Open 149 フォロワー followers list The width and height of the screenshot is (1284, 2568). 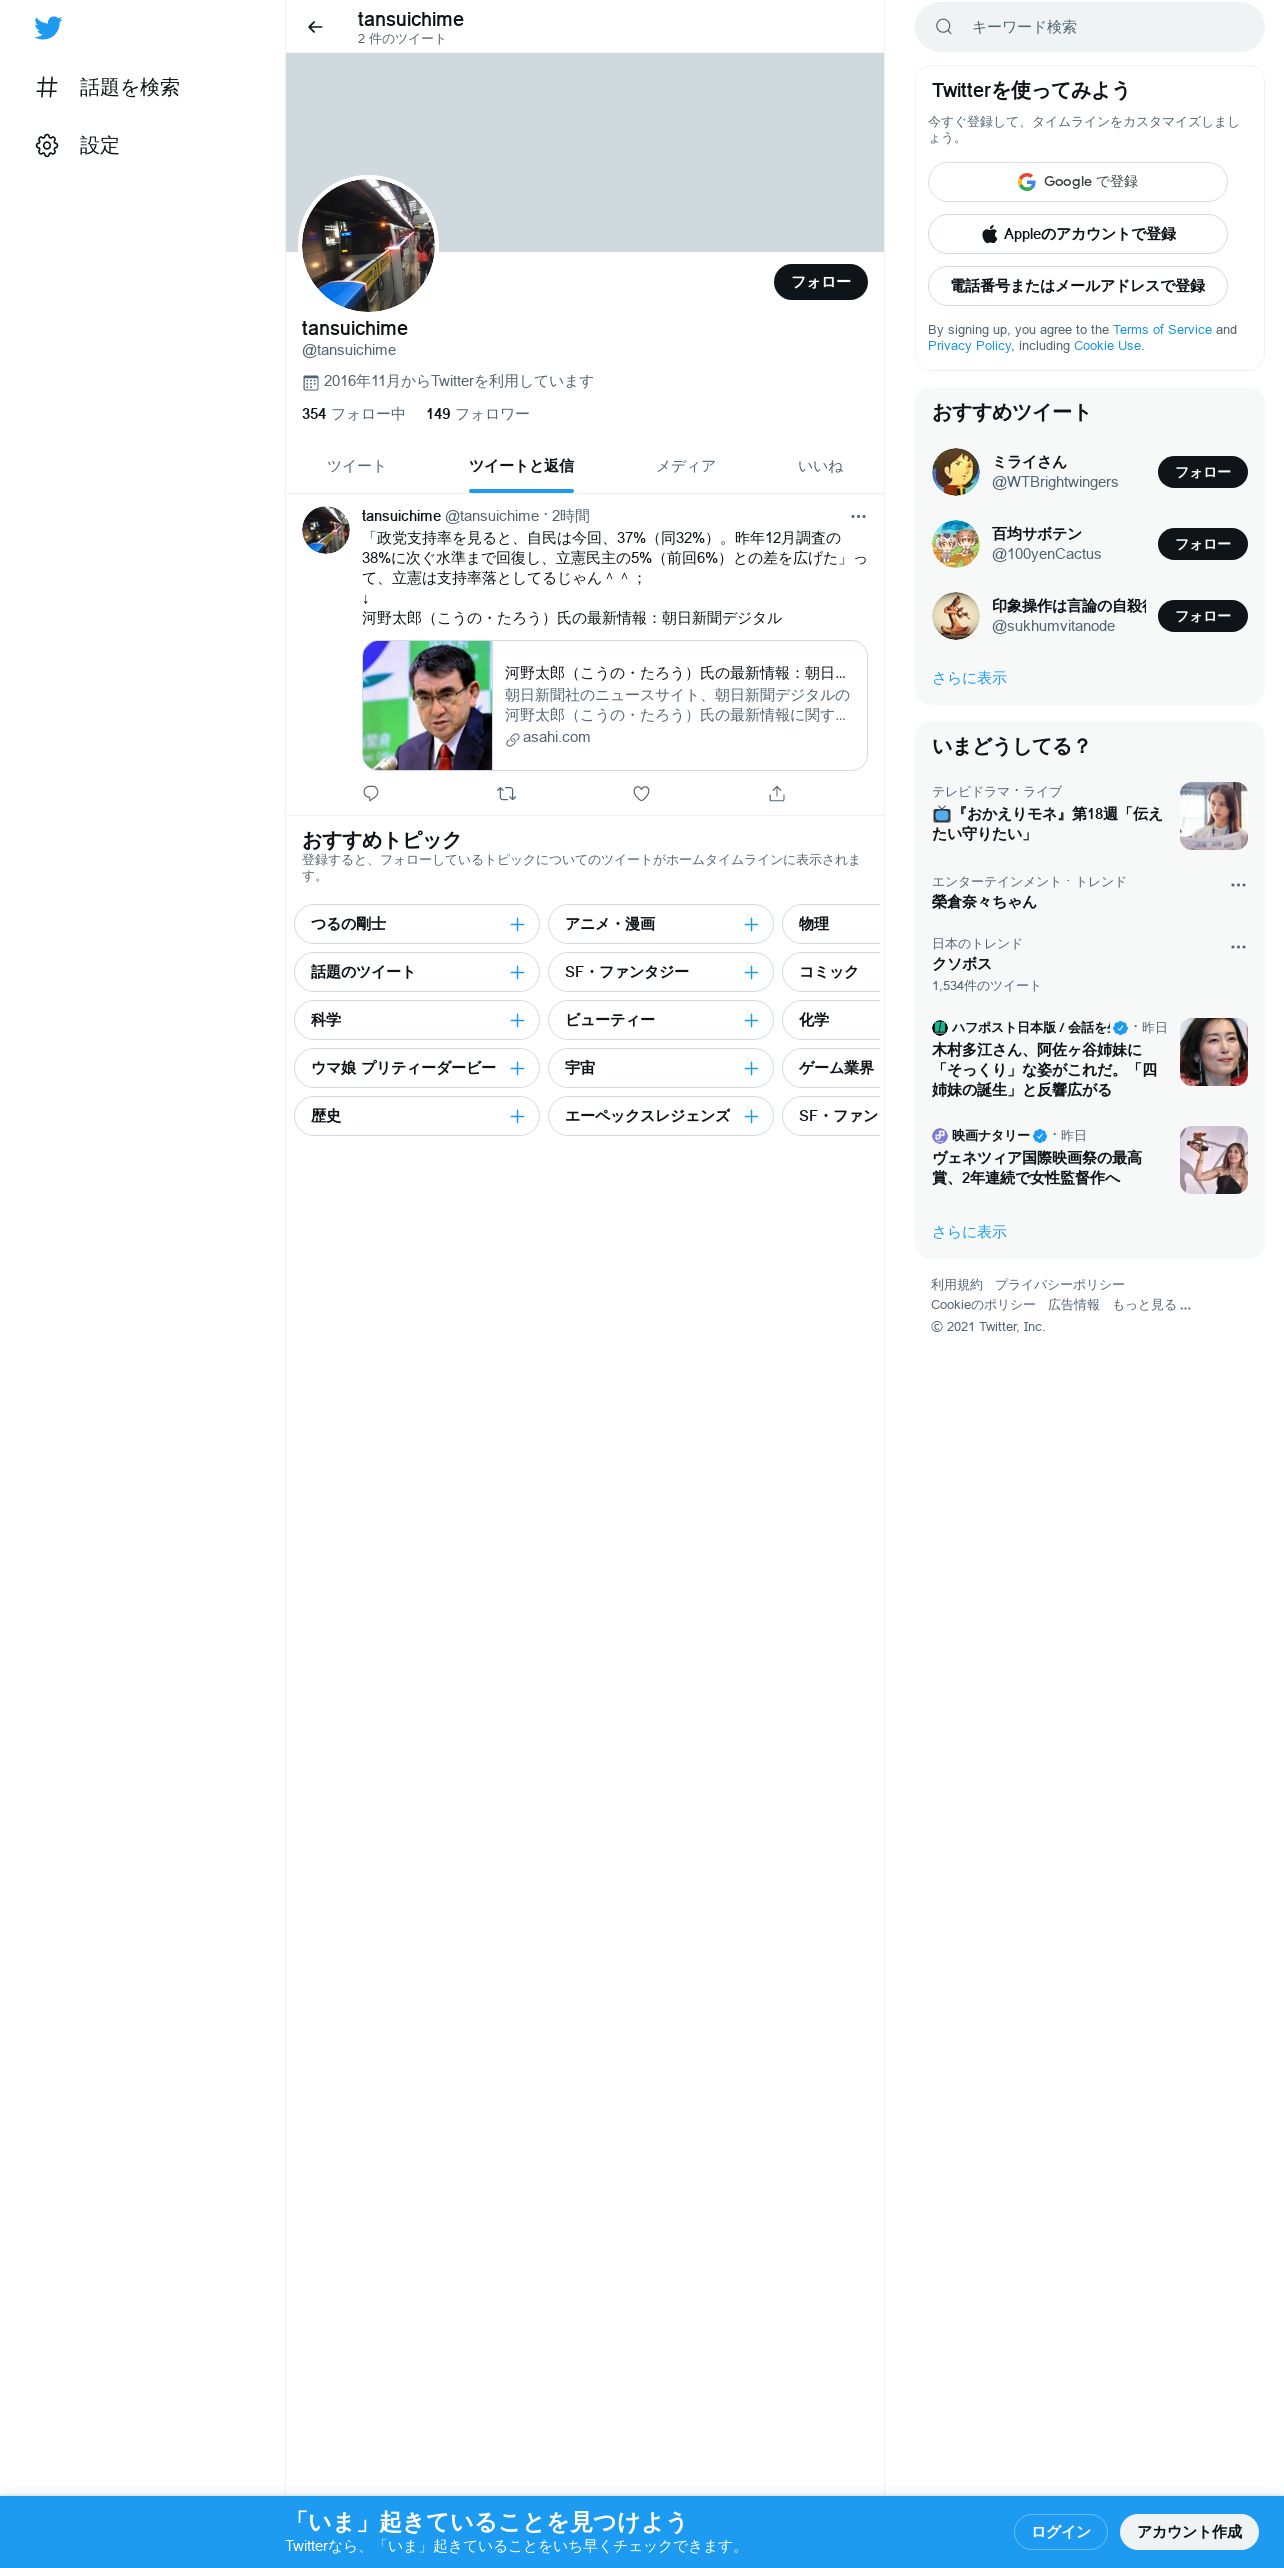[x=477, y=414]
